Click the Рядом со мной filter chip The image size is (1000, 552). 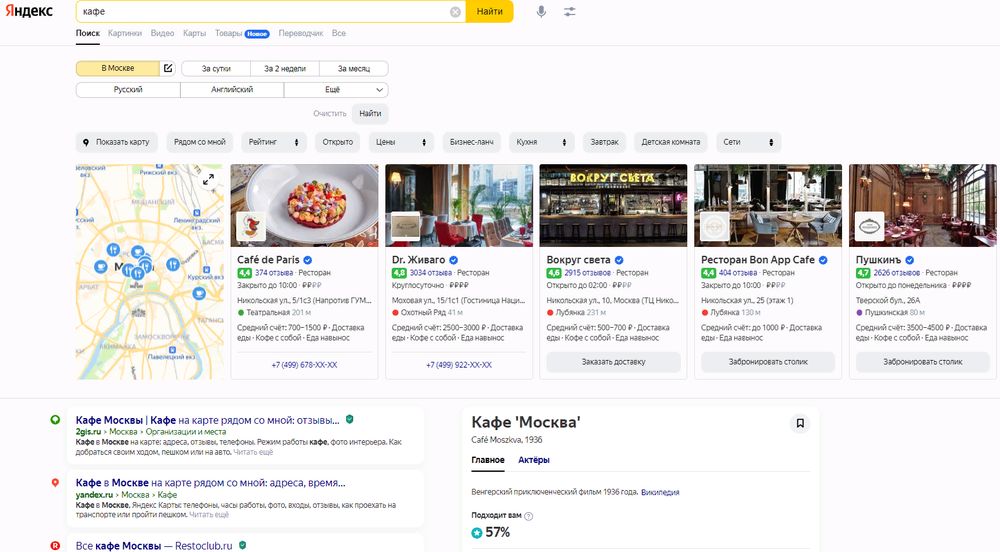coord(200,142)
